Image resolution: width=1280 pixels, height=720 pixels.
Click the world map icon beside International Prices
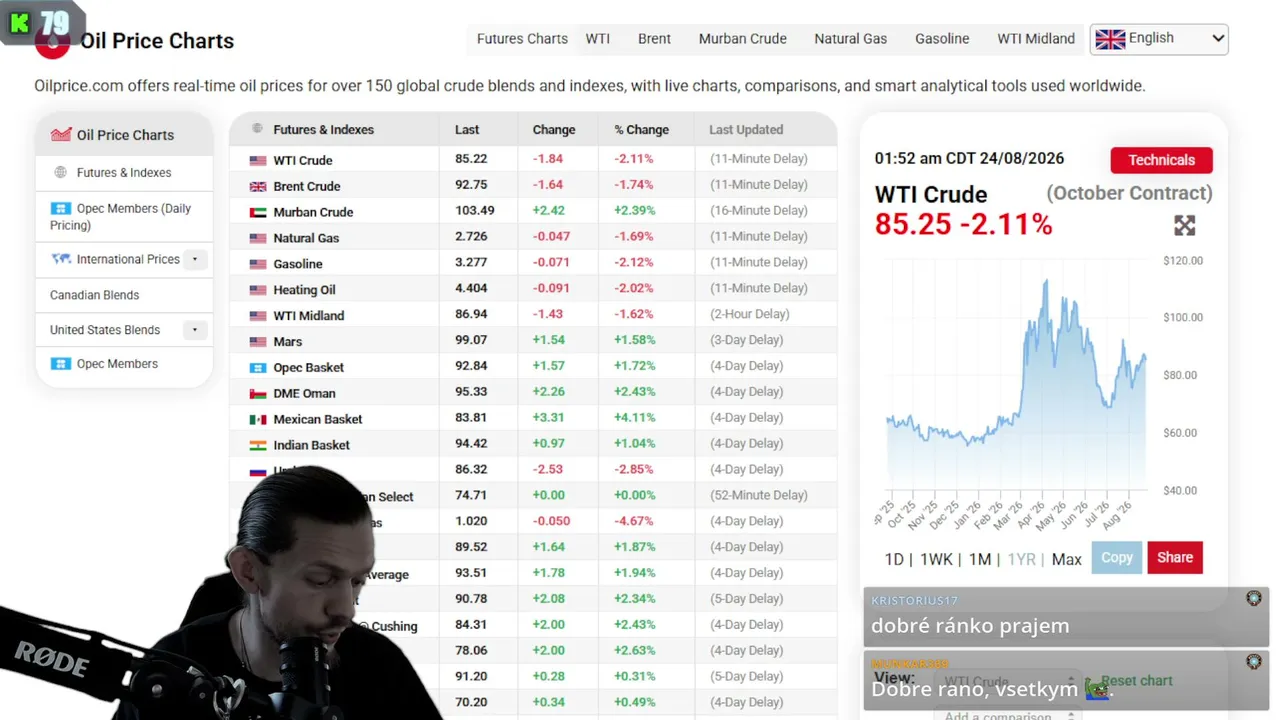pyautogui.click(x=61, y=259)
